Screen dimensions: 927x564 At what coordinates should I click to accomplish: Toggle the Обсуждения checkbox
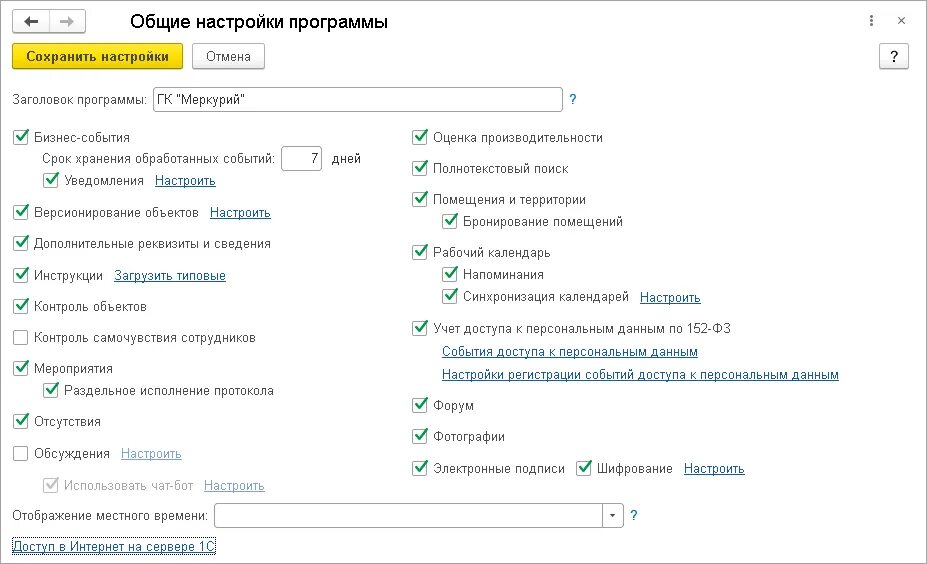(x=21, y=453)
